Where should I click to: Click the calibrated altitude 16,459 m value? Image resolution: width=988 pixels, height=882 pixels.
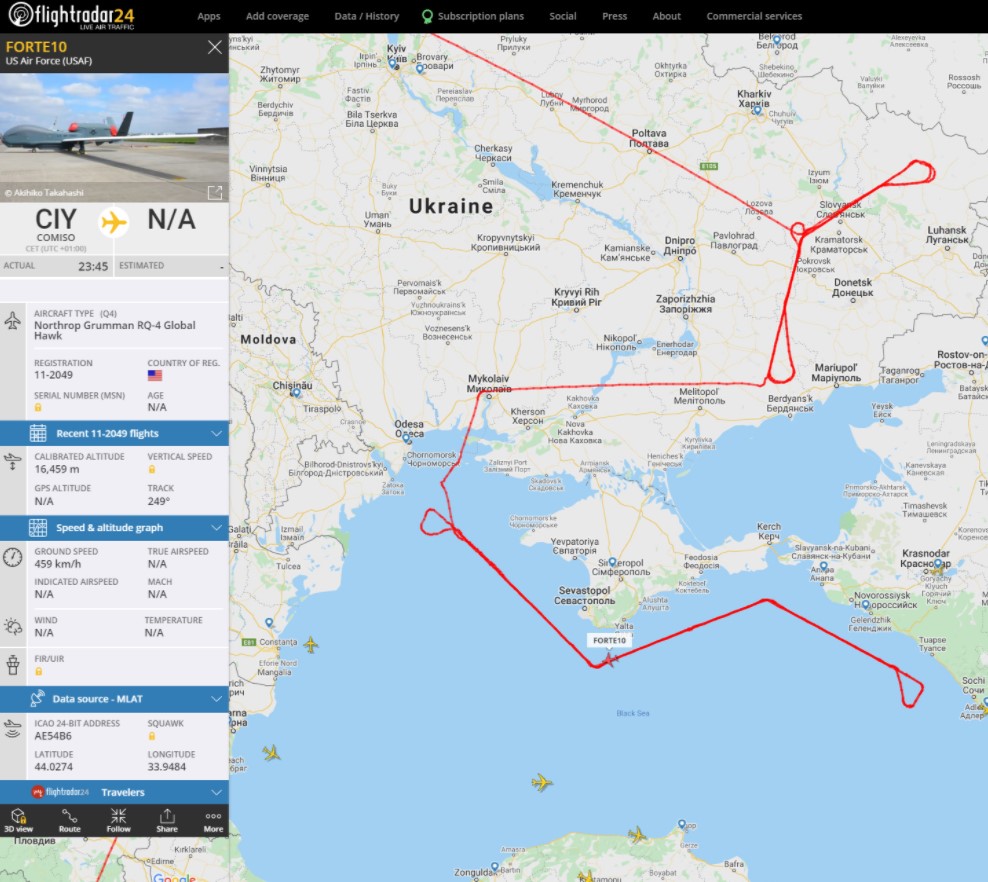tap(57, 469)
